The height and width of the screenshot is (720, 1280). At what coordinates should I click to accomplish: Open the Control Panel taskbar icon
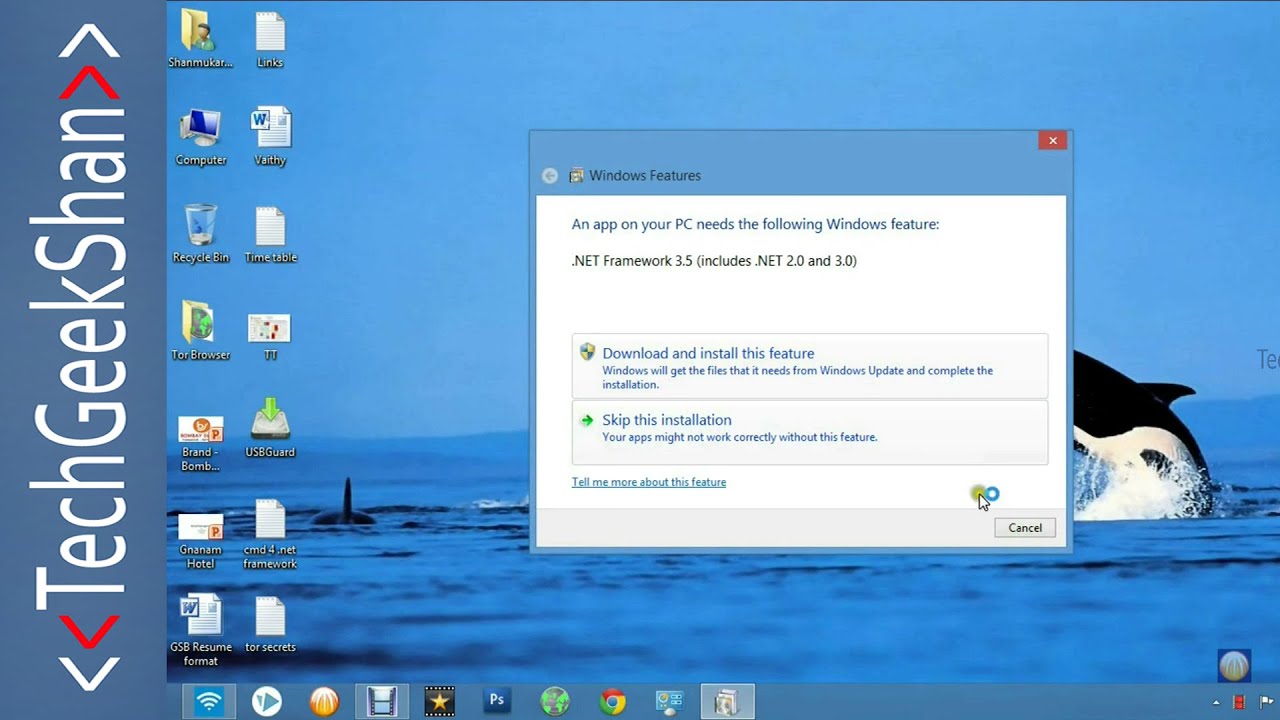(669, 702)
